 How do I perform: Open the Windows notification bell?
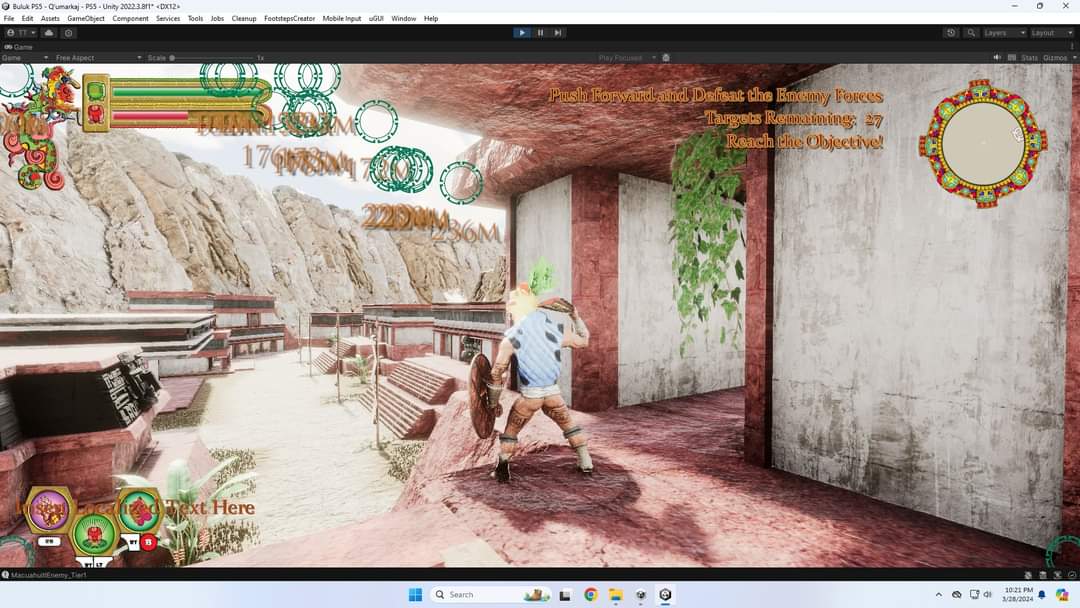pos(1042,594)
